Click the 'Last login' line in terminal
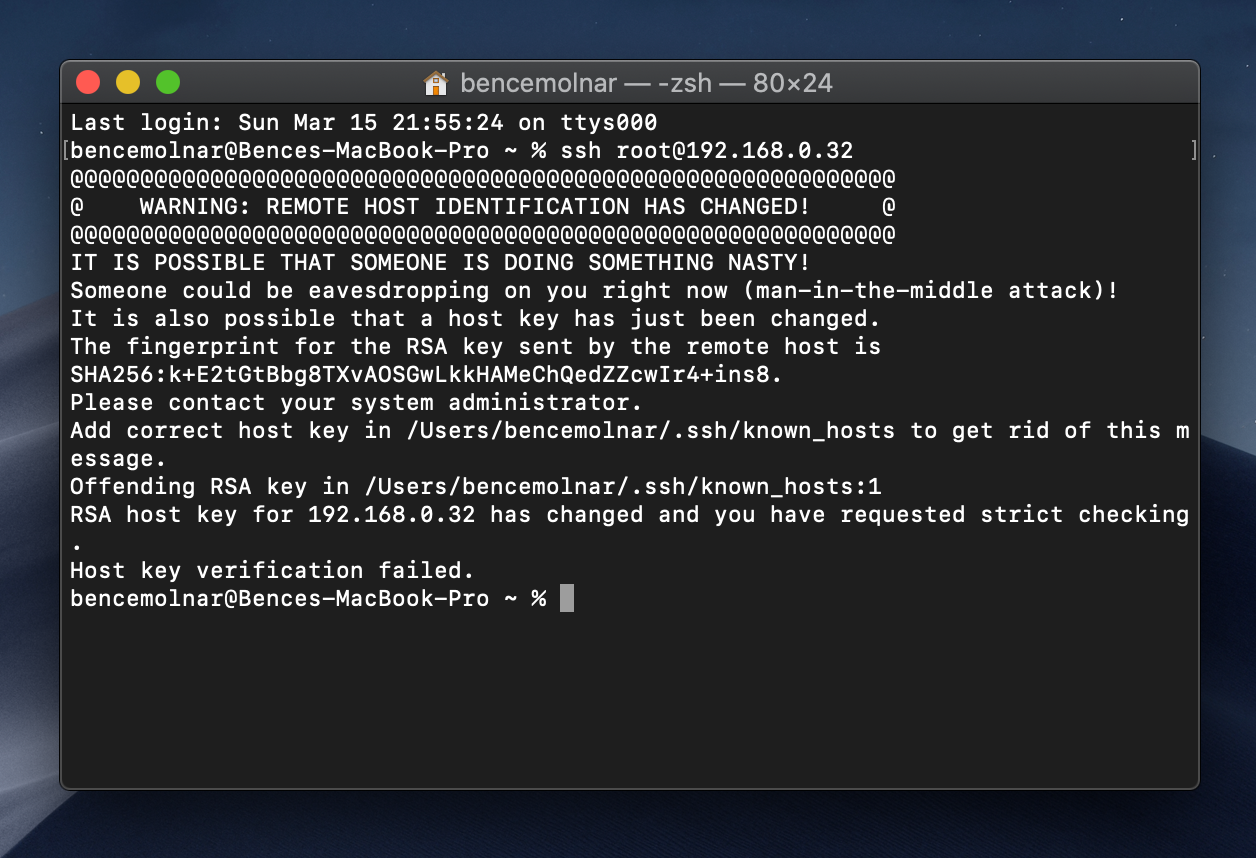 tap(364, 123)
